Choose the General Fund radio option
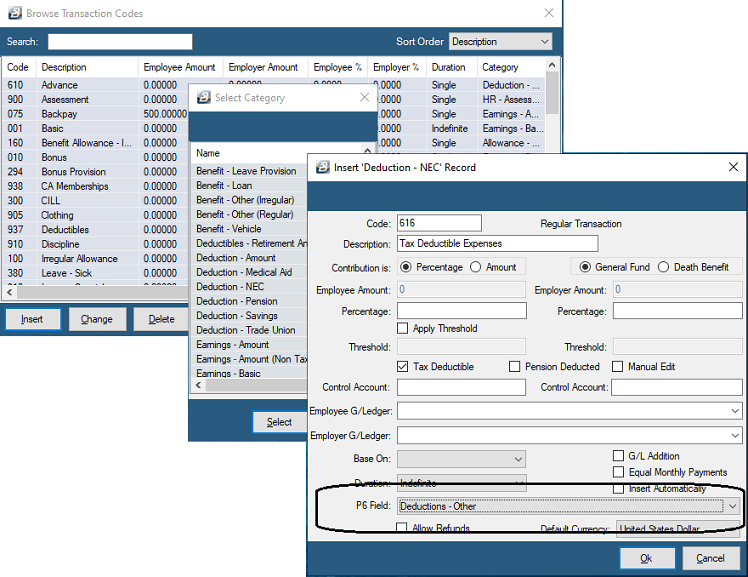The width and height of the screenshot is (748, 577). pyautogui.click(x=585, y=267)
